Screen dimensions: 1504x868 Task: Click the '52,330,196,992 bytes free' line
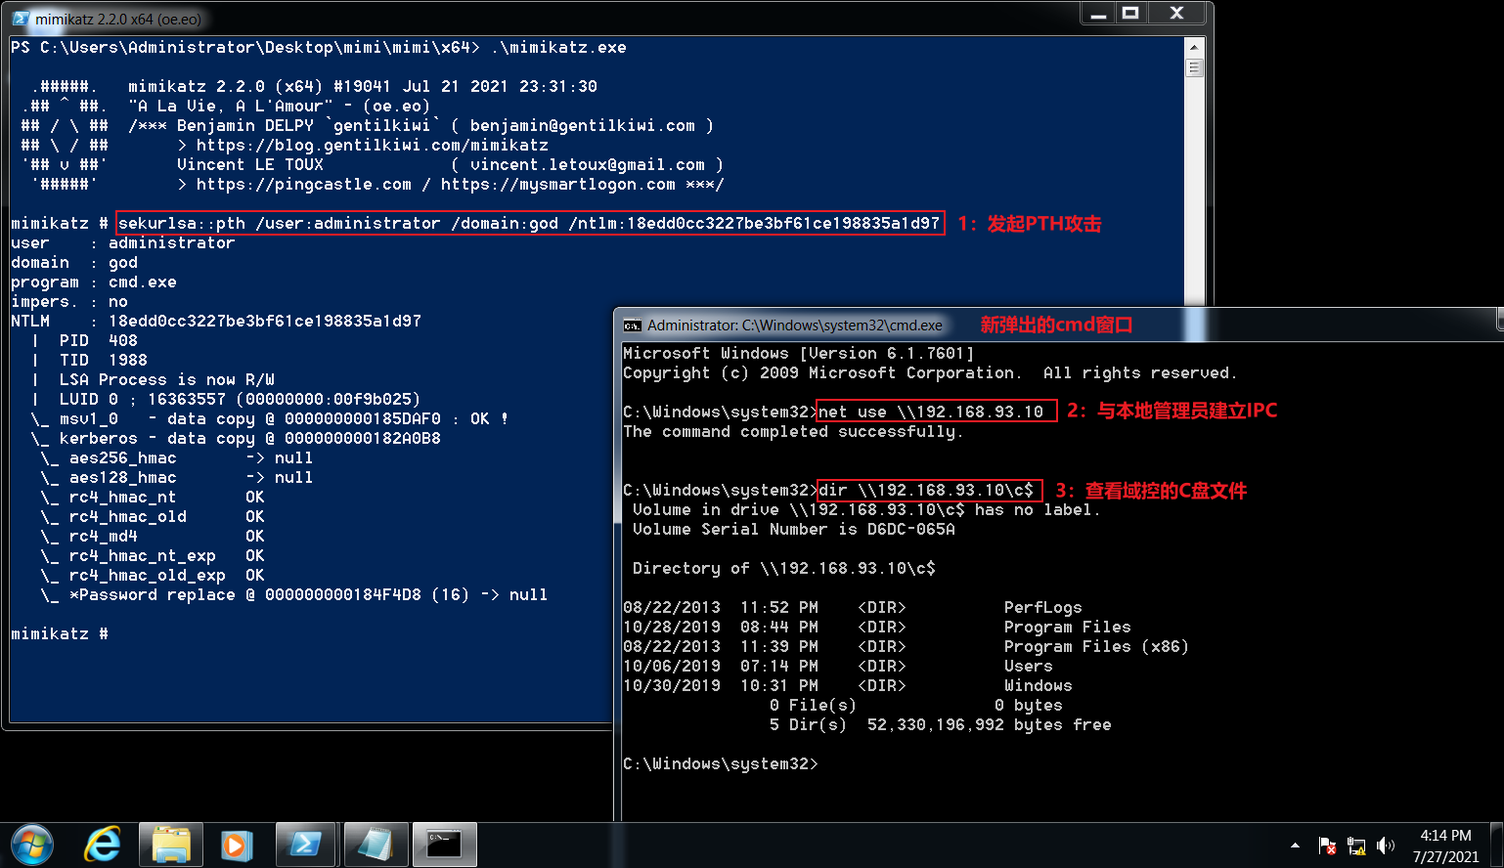(989, 725)
